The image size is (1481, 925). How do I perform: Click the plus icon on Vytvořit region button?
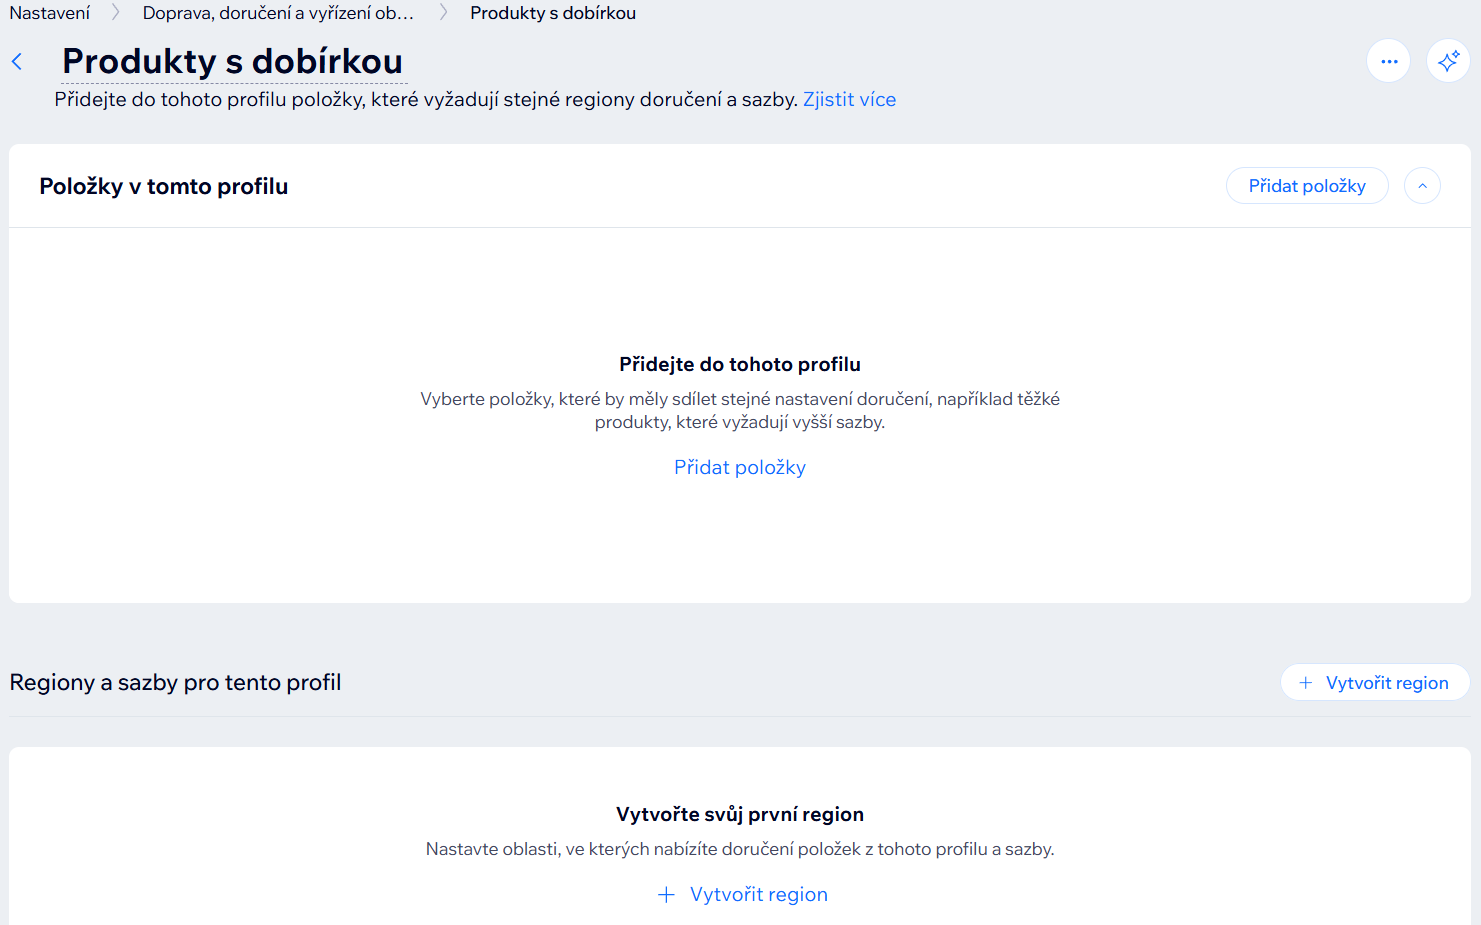1306,682
